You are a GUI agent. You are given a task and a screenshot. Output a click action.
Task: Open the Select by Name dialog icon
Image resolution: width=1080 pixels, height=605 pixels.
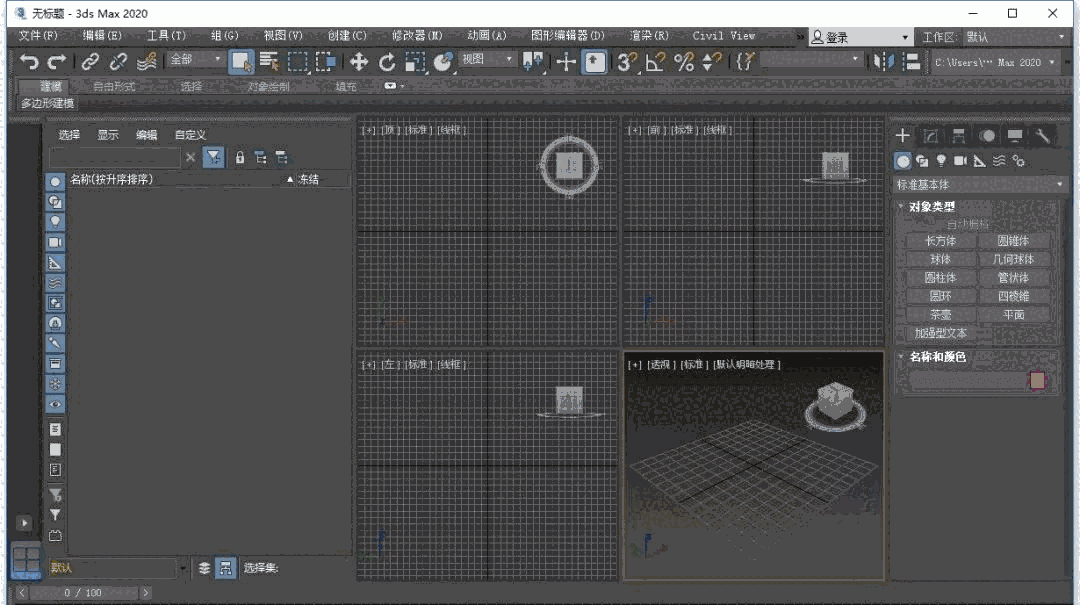point(270,62)
